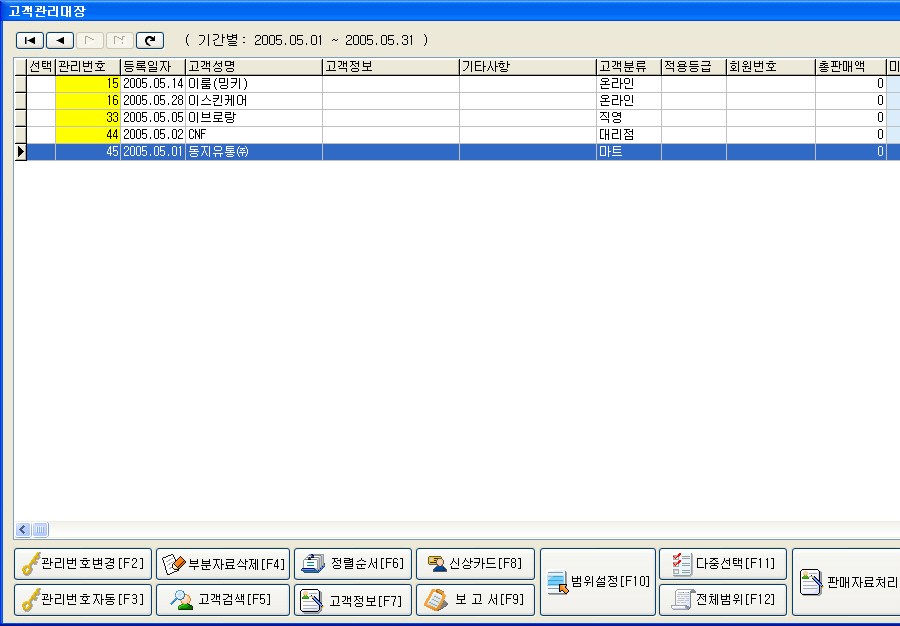Click 마트 category cell
This screenshot has width=900, height=626.
click(x=629, y=152)
